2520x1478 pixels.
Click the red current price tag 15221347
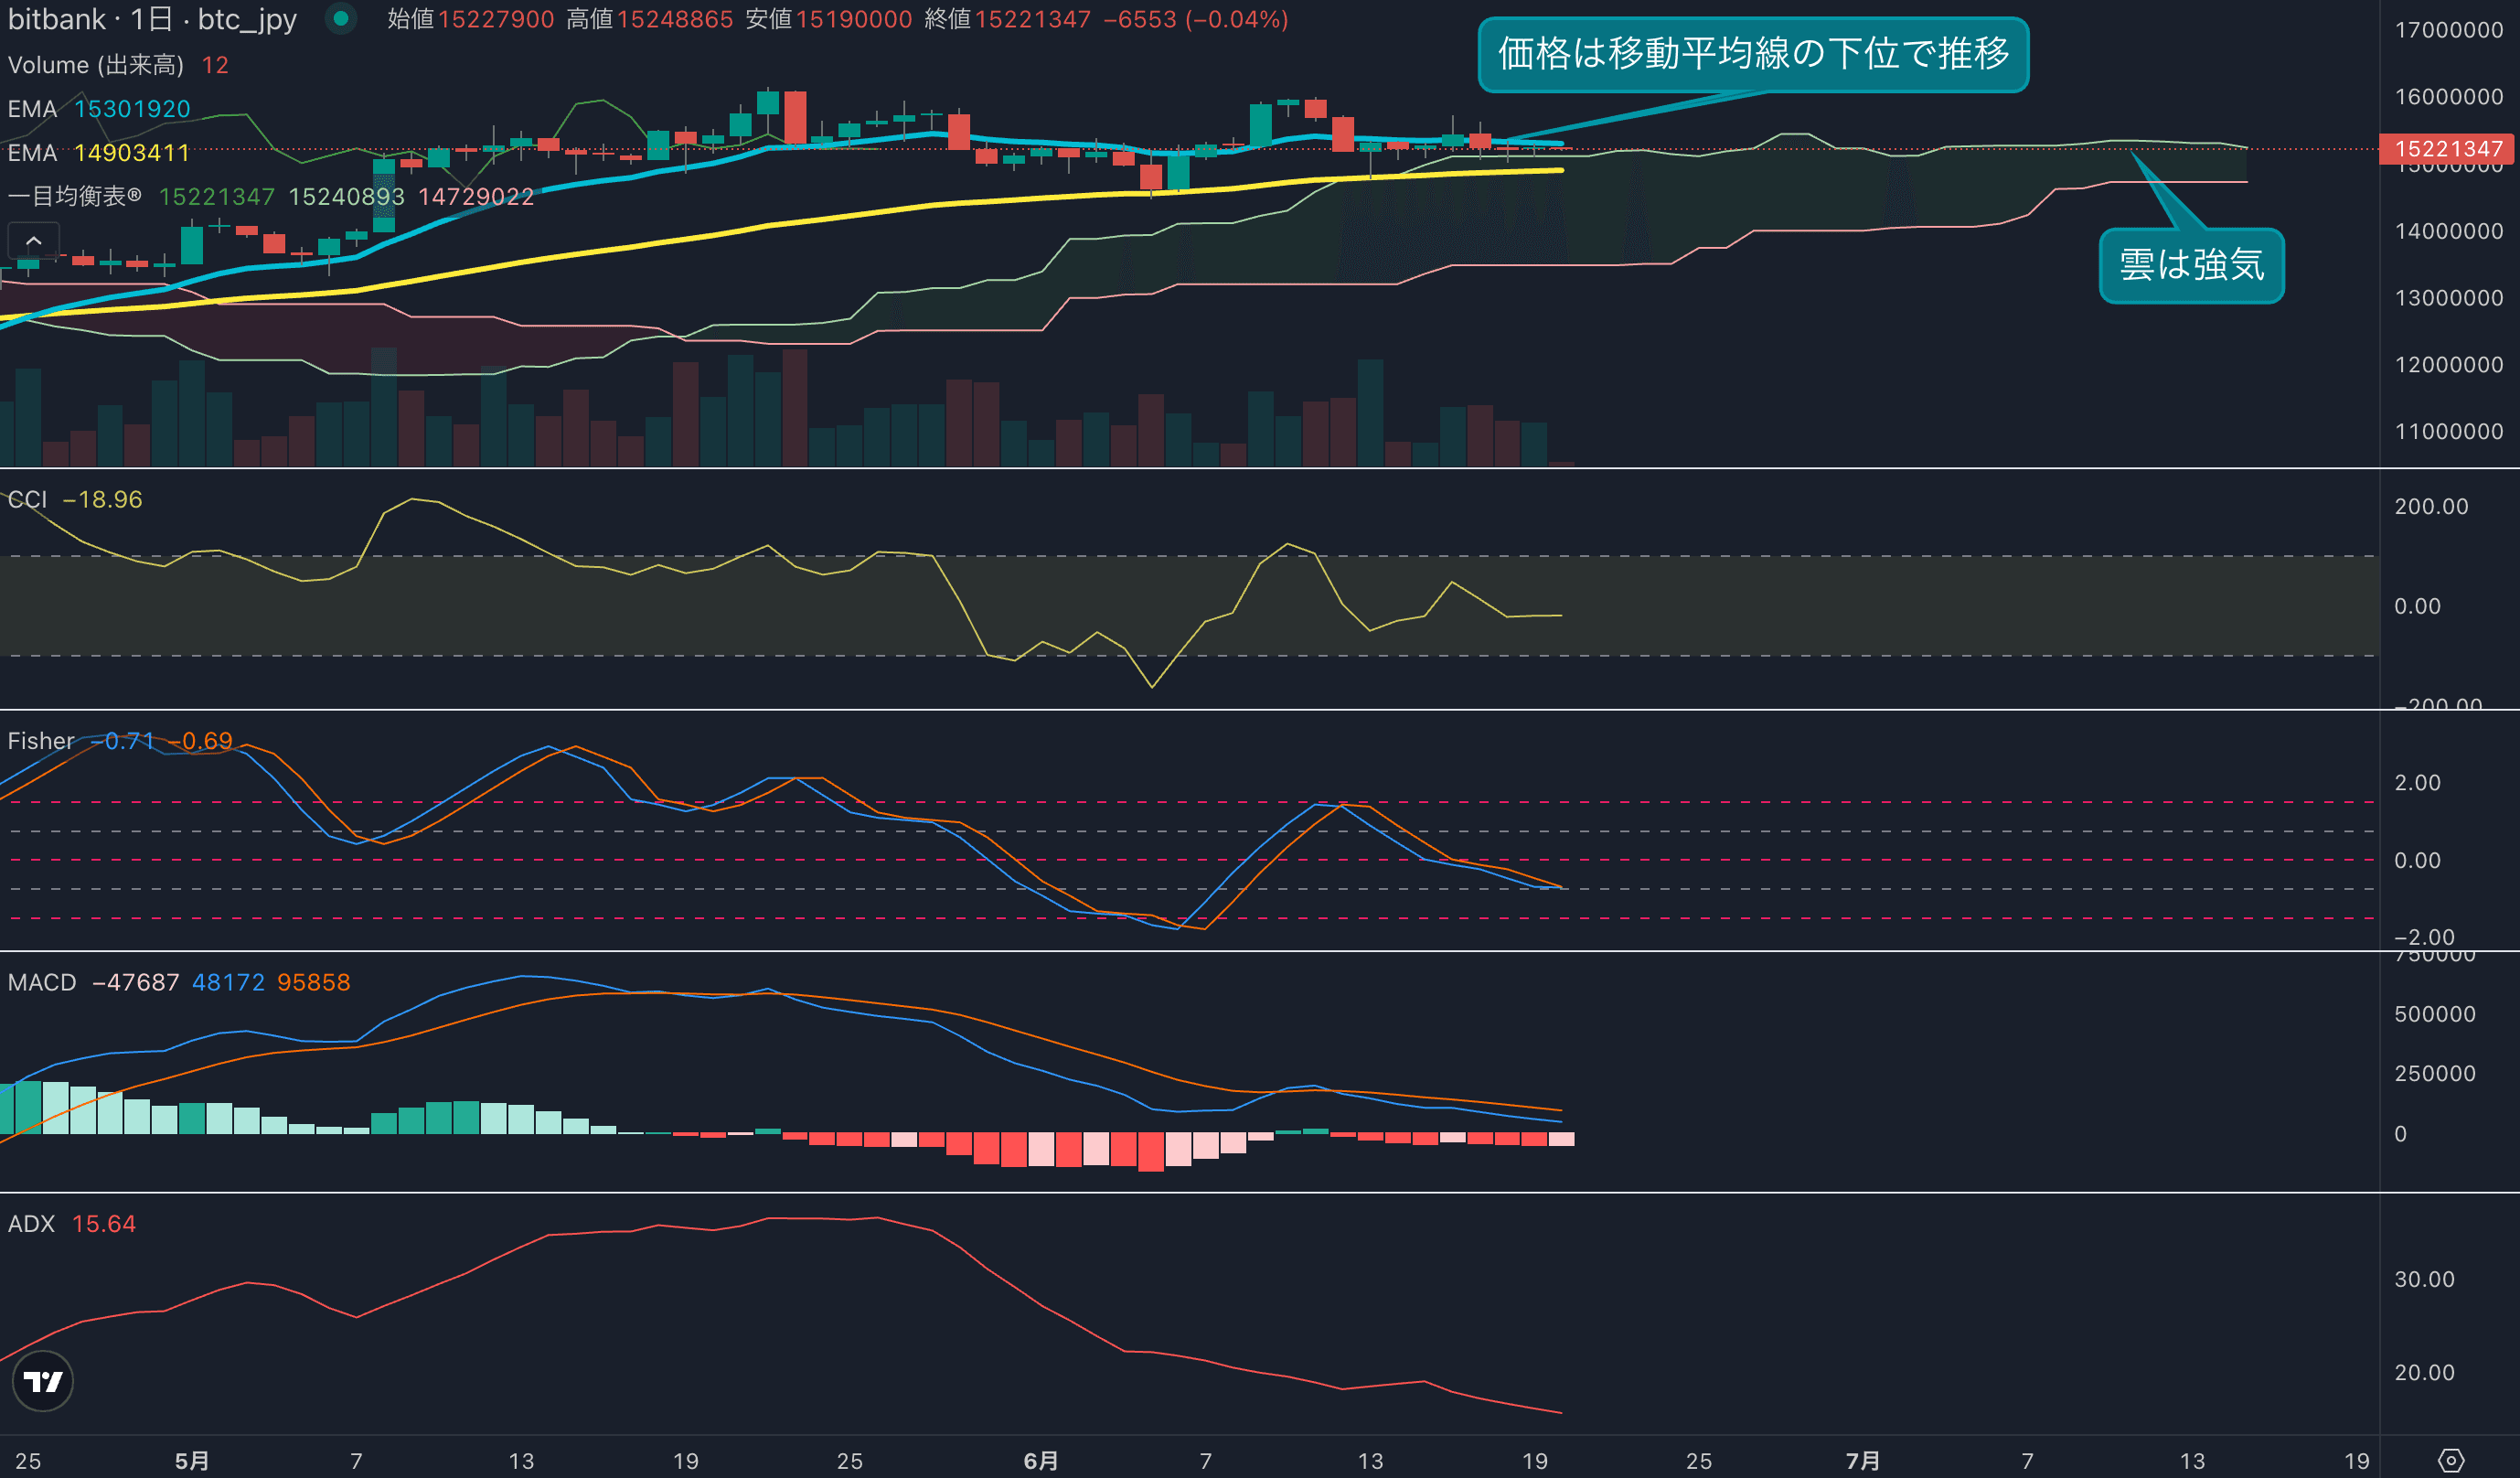[x=2448, y=149]
